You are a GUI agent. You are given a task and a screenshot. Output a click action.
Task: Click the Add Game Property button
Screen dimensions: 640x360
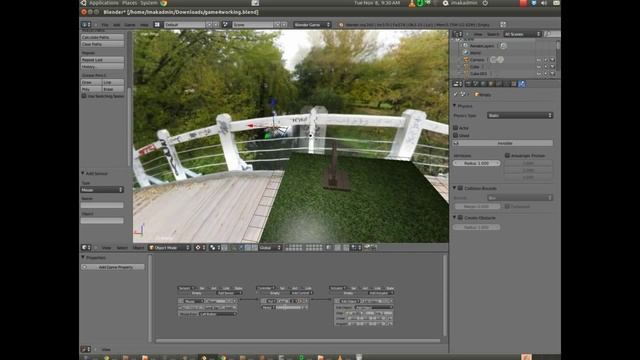(113, 267)
